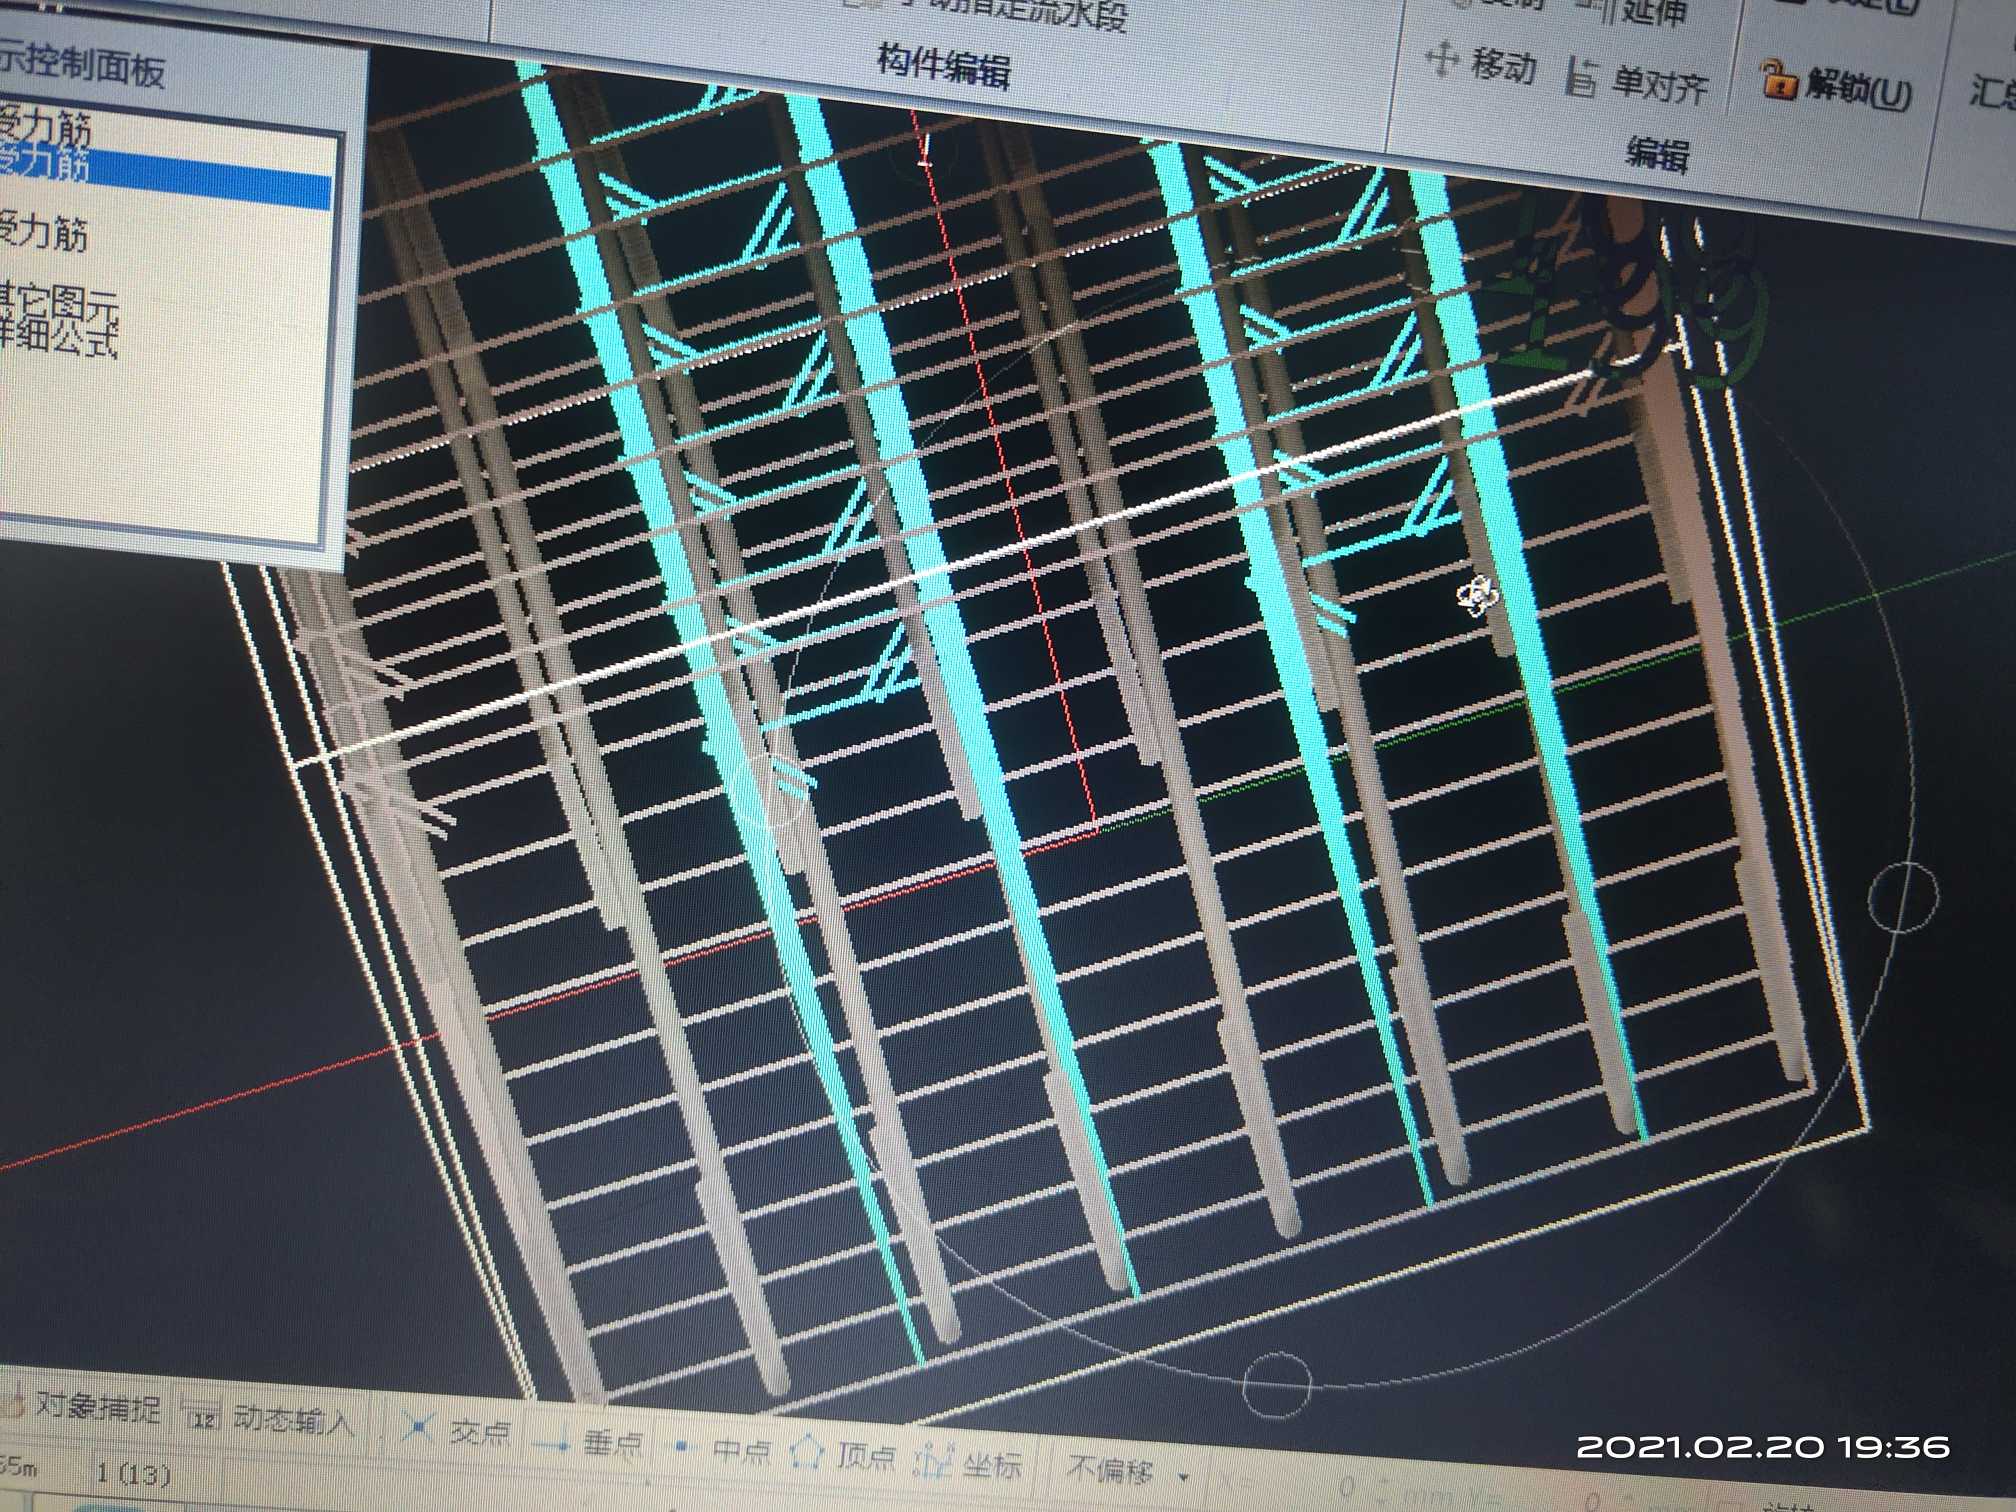Click the display control panel (显示控制面板) title
The width and height of the screenshot is (2016, 1512).
[82, 64]
